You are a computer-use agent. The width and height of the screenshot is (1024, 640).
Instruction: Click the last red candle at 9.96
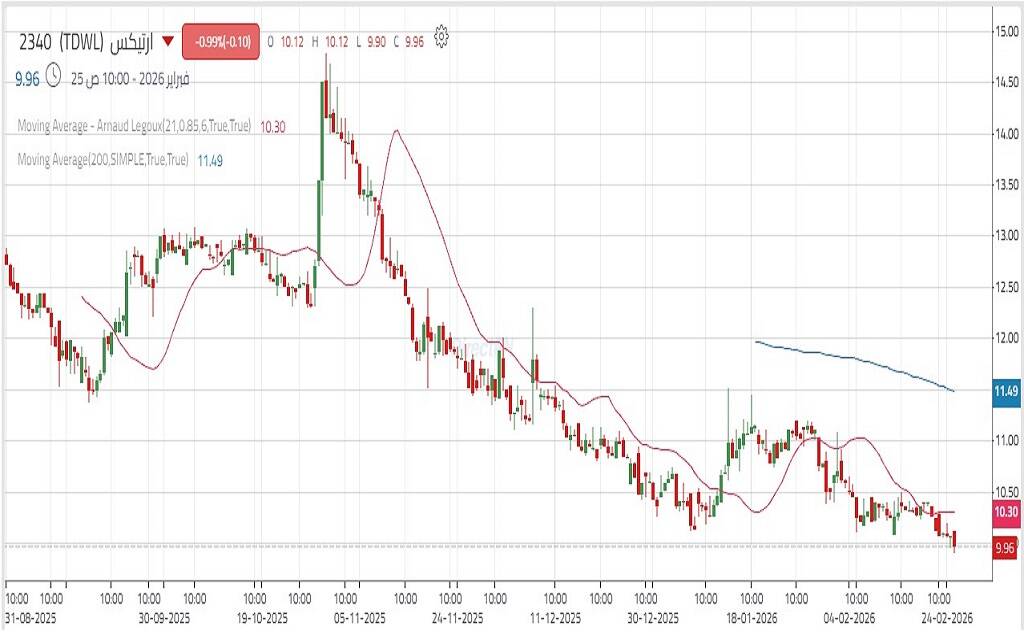click(955, 540)
